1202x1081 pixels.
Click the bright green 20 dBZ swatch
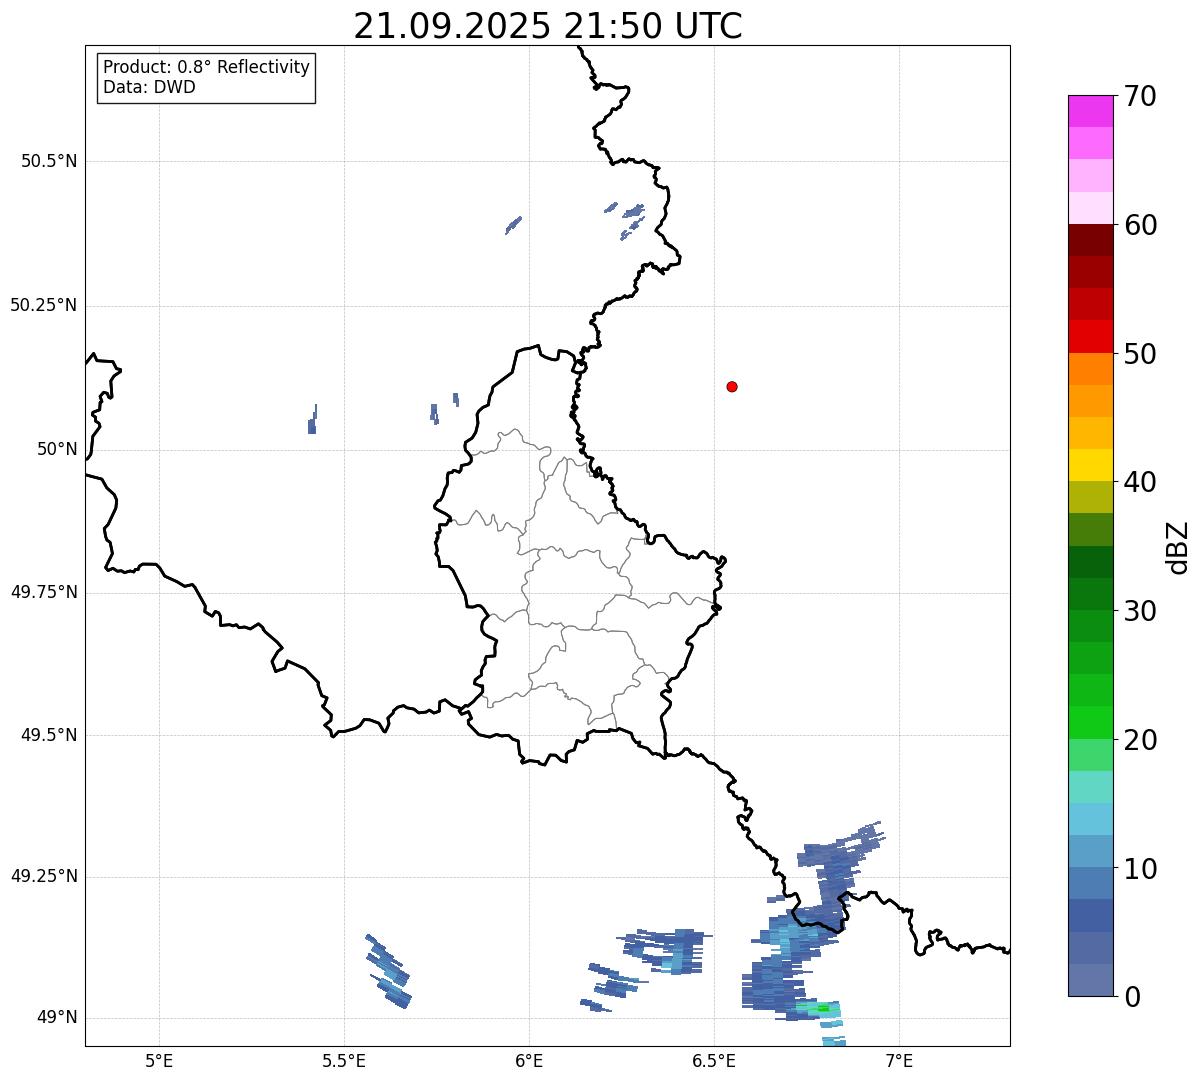coord(1090,723)
